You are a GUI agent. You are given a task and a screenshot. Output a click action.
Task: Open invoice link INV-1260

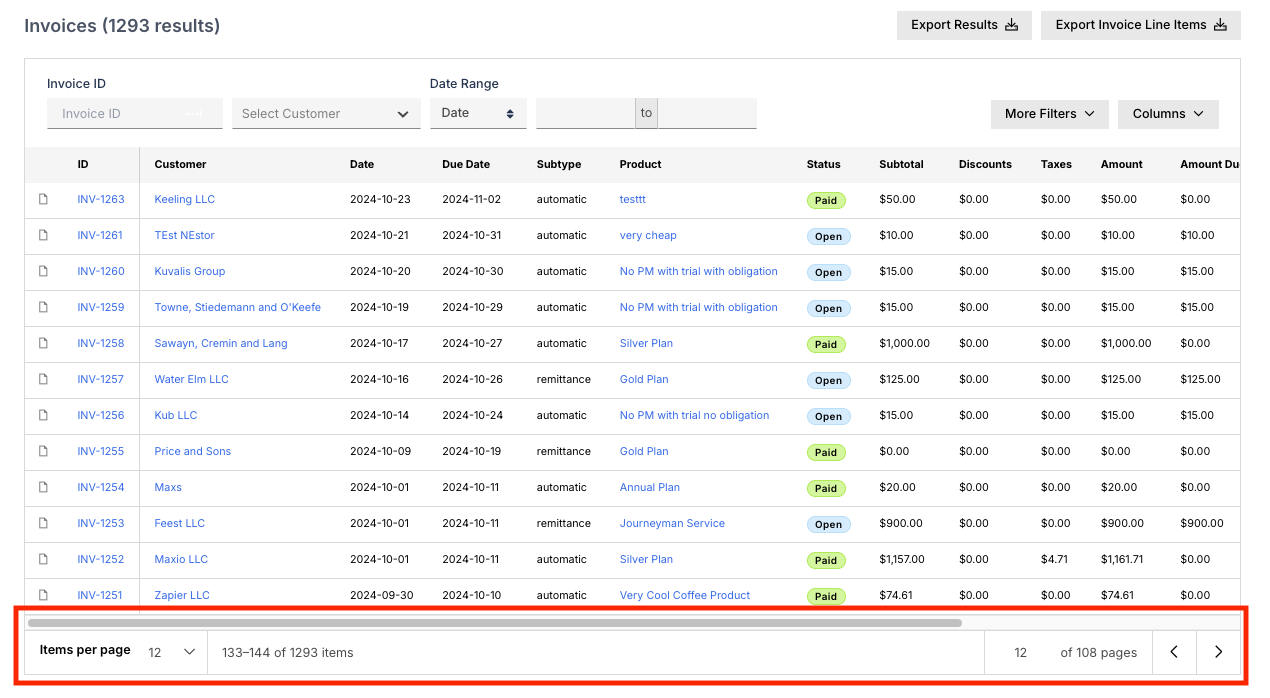coord(101,271)
